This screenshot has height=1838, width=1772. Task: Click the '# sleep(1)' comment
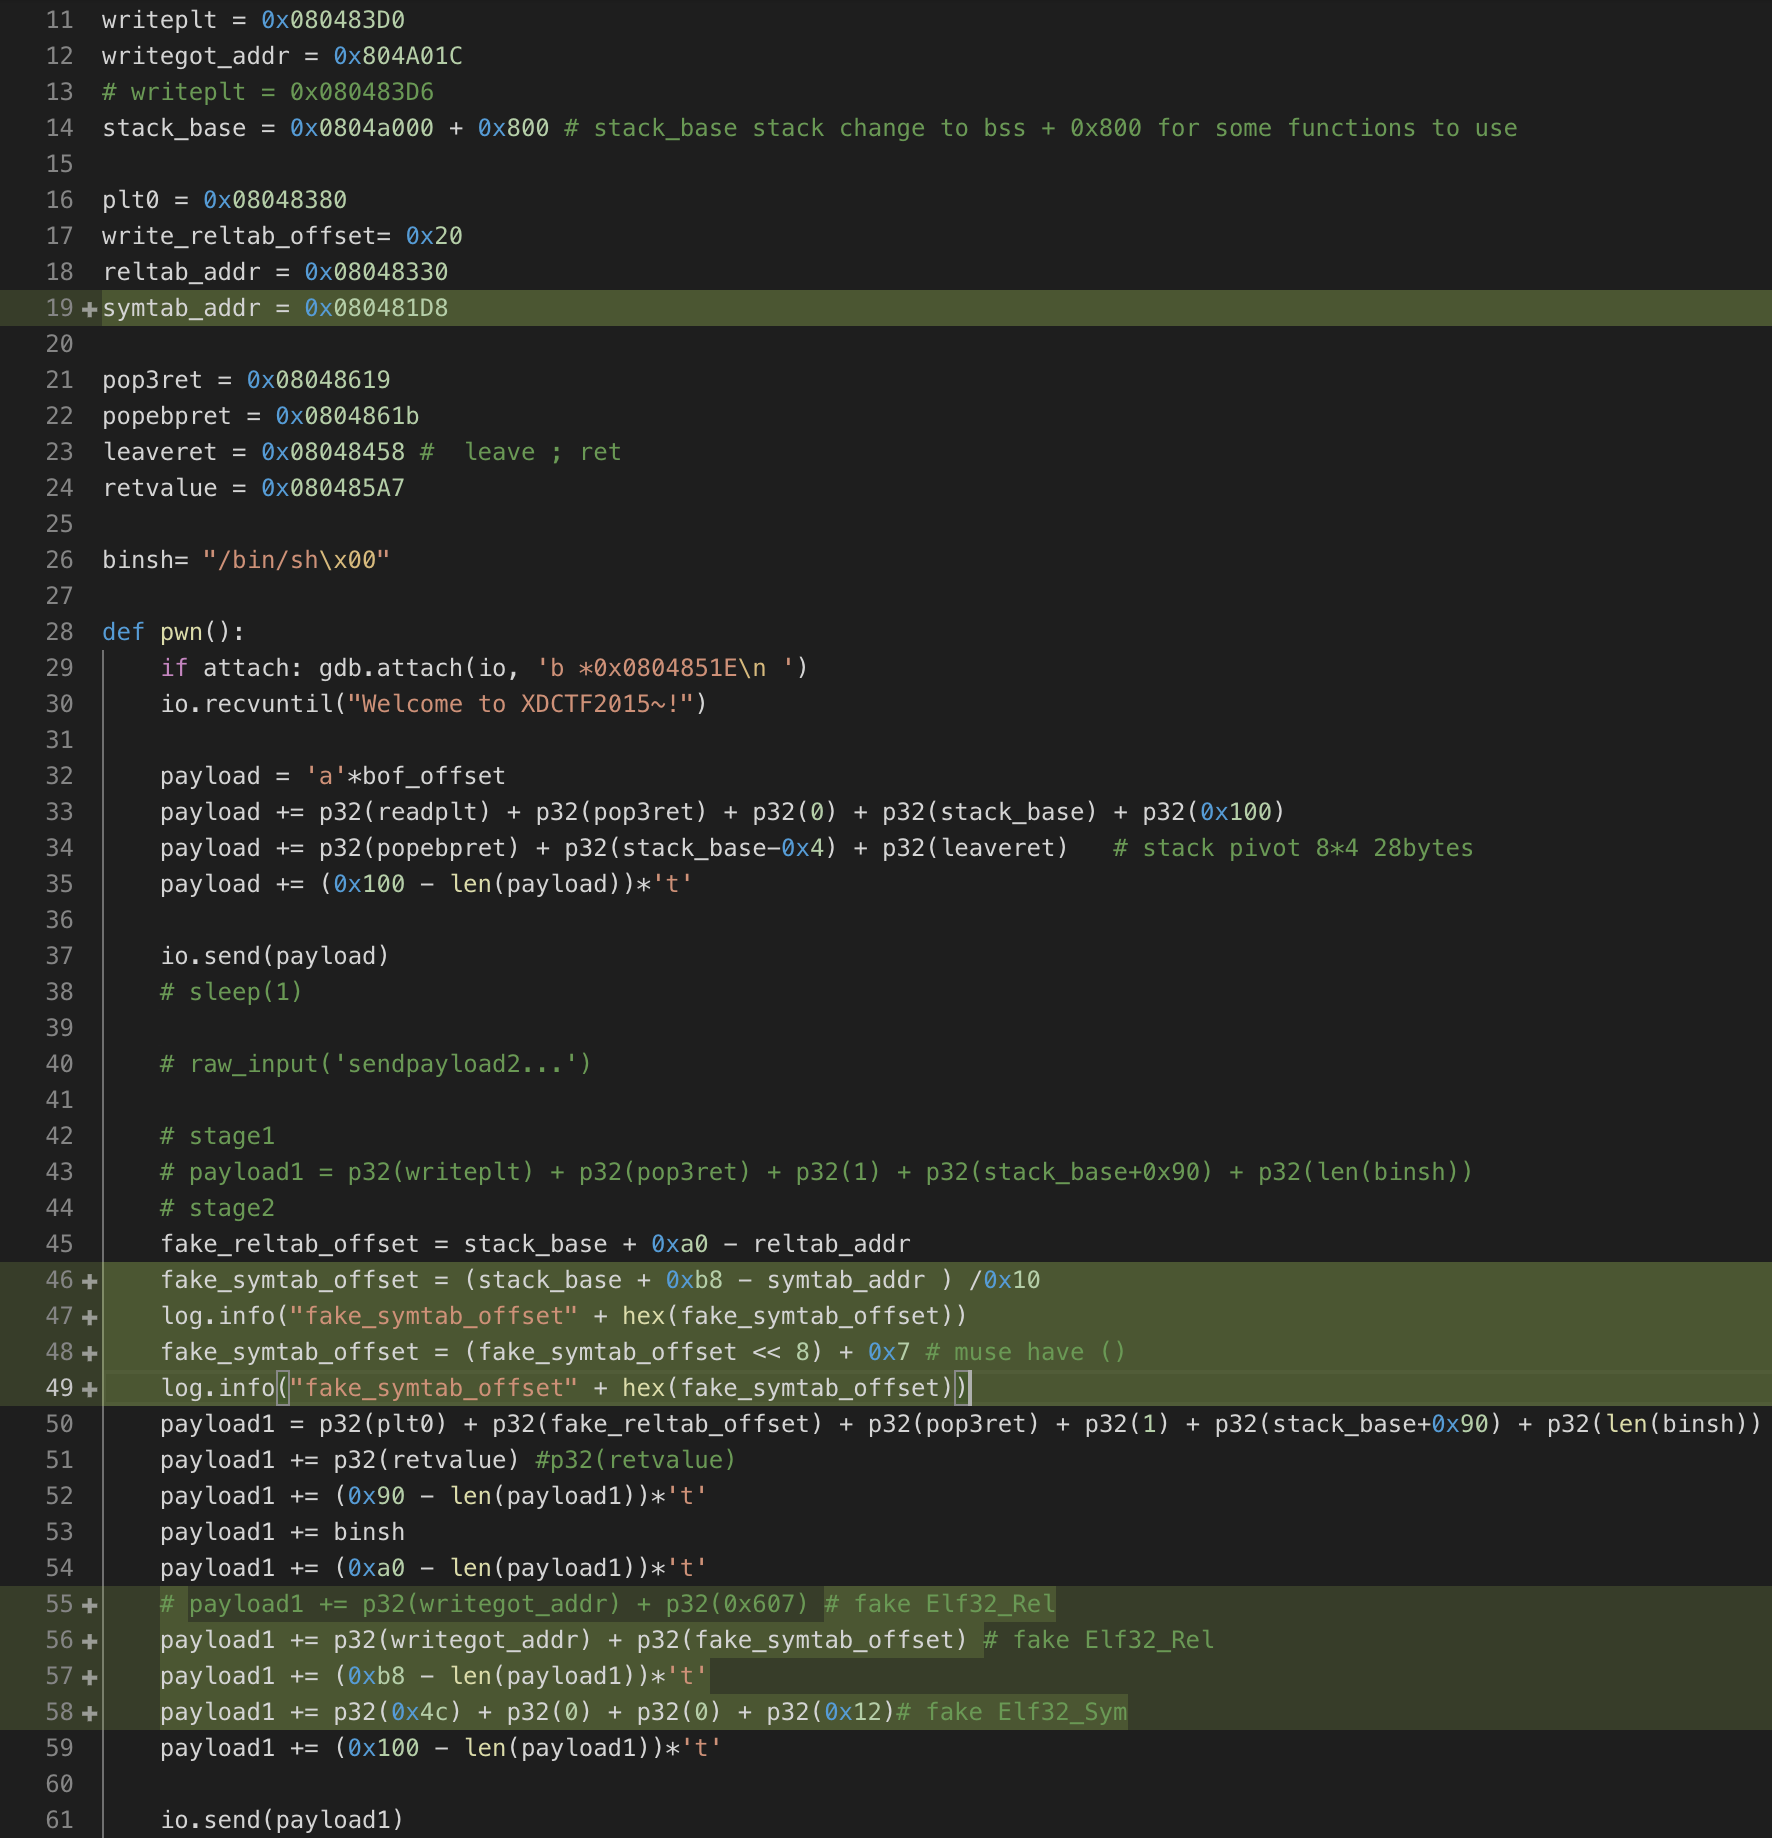click(231, 992)
